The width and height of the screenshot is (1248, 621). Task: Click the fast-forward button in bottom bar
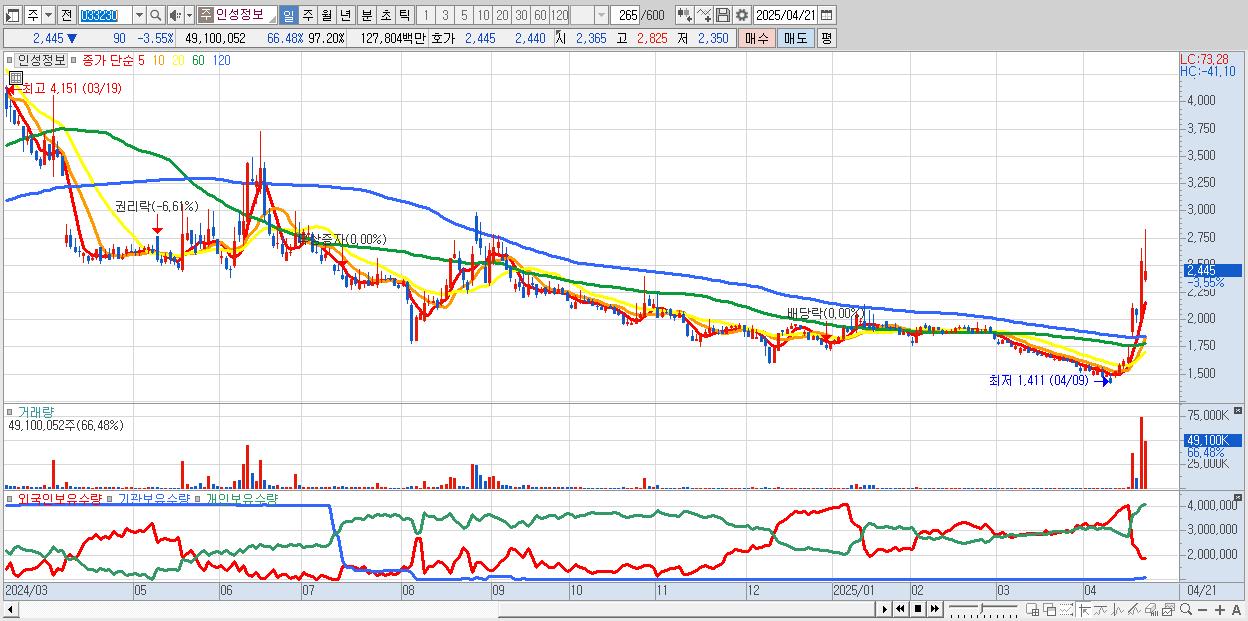coord(934,609)
